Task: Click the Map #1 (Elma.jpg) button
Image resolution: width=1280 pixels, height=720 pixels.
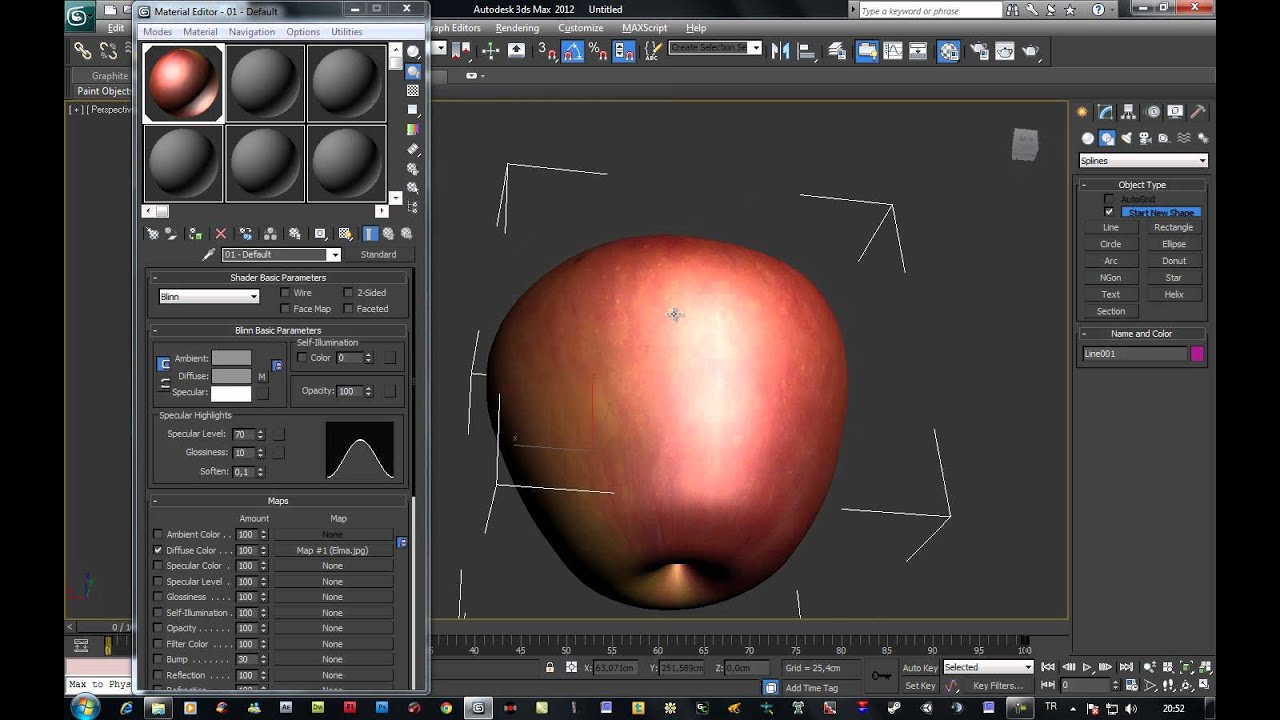Action: click(332, 550)
